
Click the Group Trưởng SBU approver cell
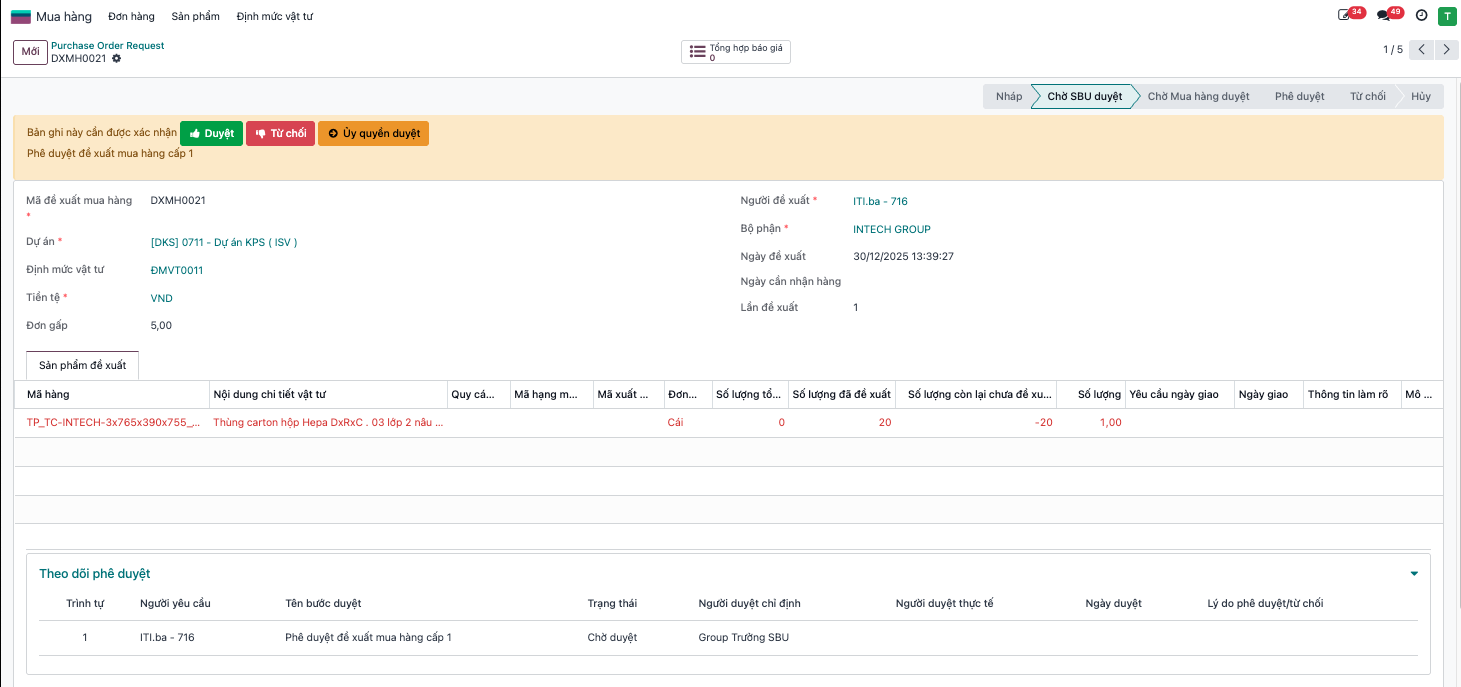tap(743, 638)
